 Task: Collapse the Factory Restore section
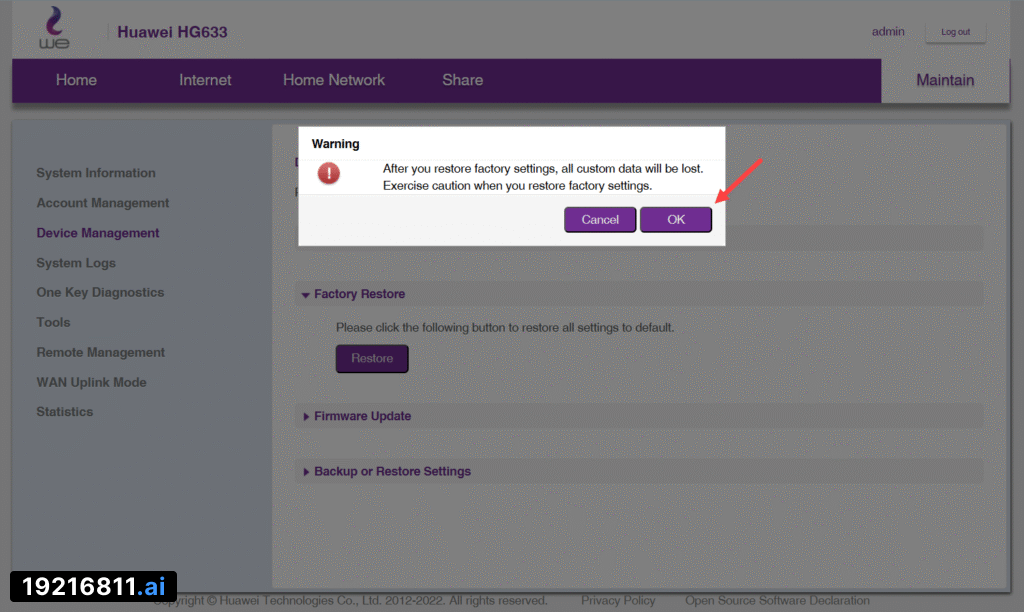[x=359, y=294]
